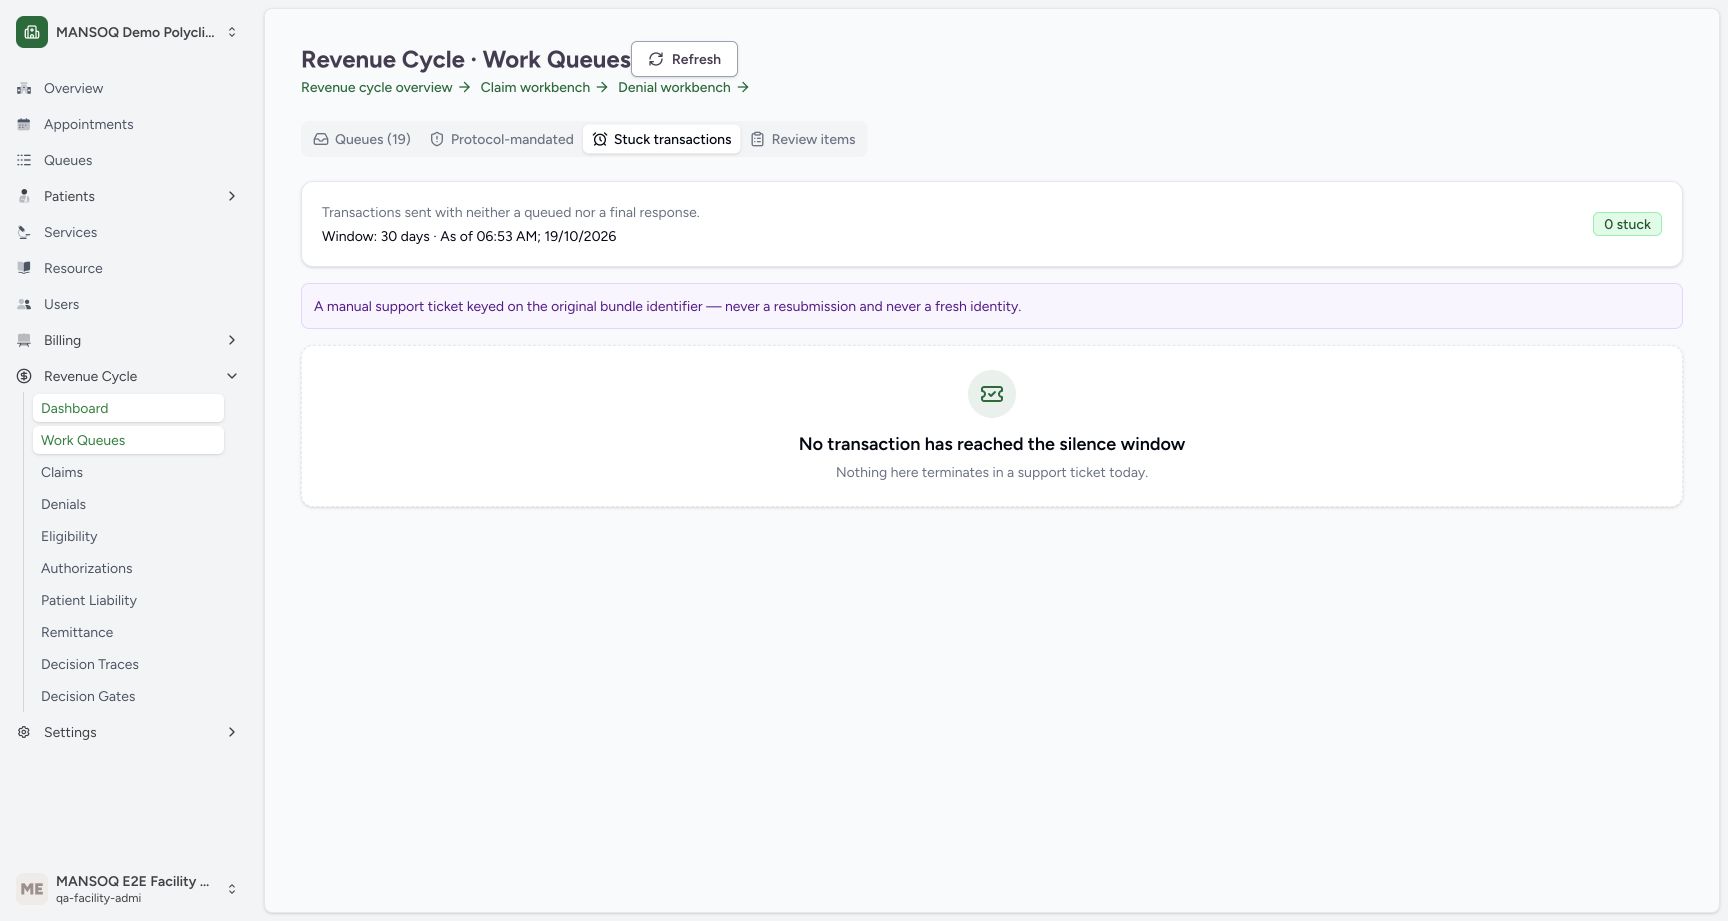This screenshot has width=1728, height=921.
Task: Go to Remittance in sidebar
Action: (x=128, y=632)
